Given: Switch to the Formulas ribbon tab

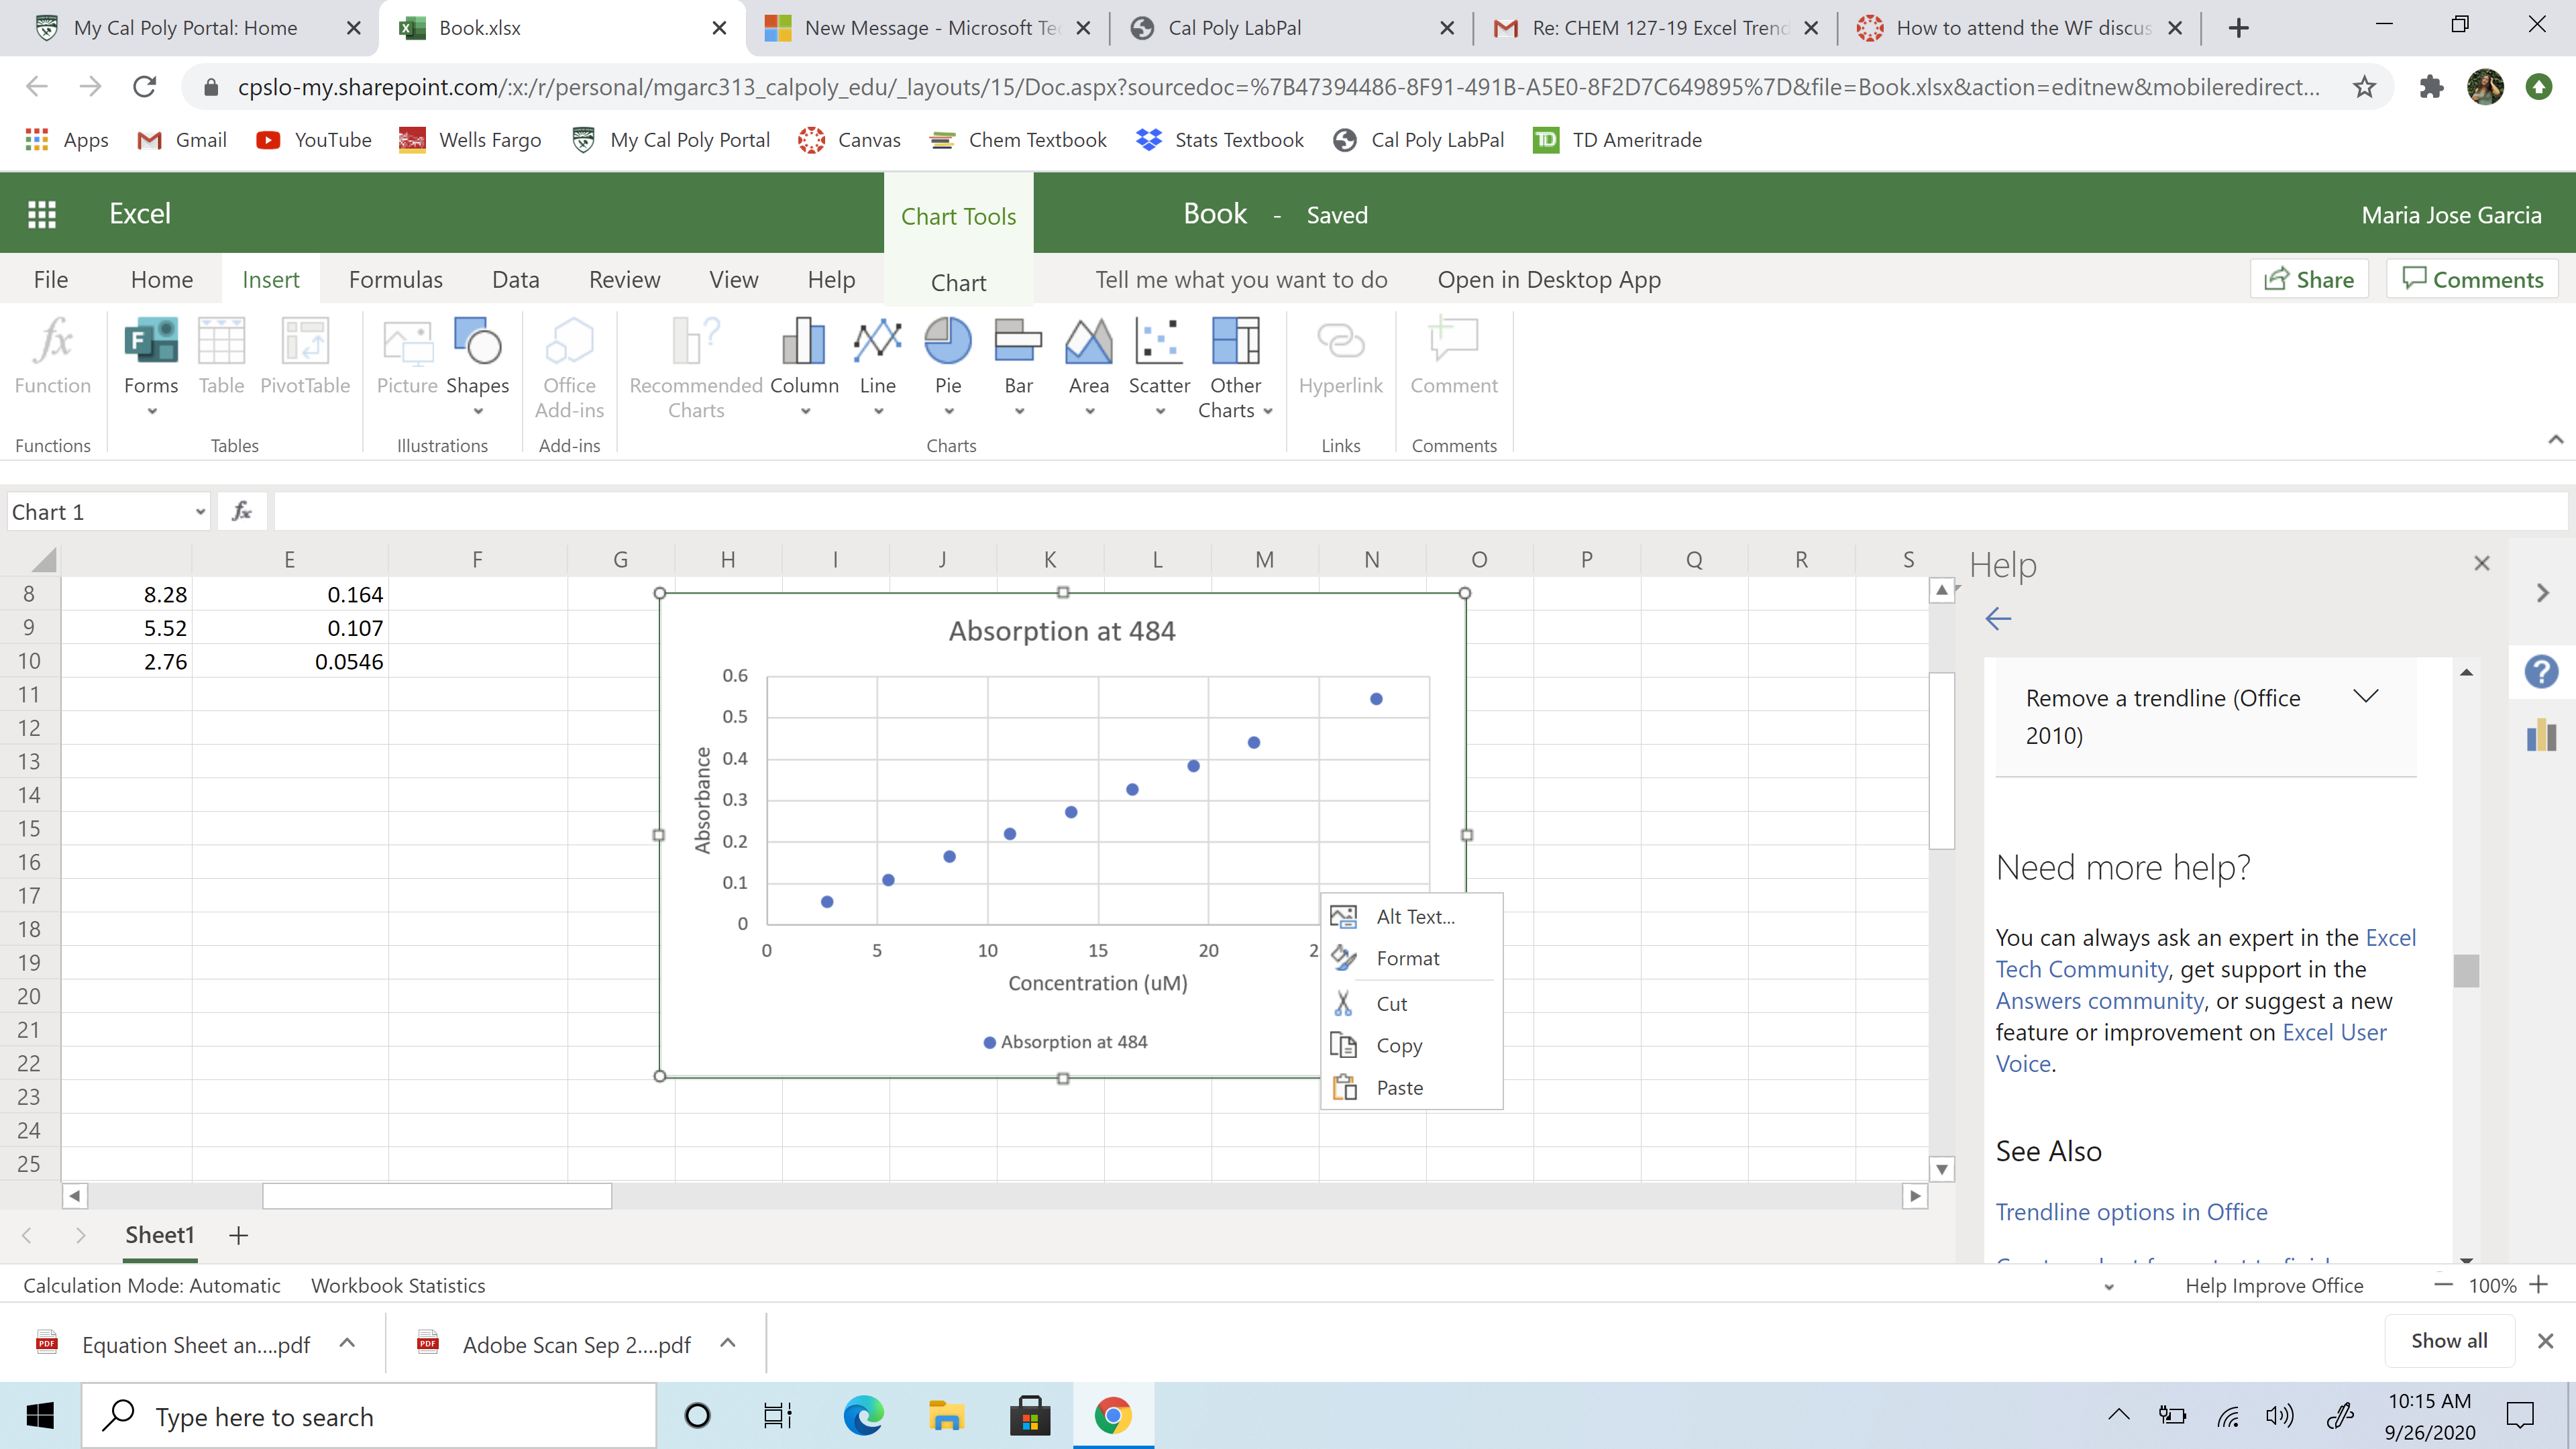Looking at the screenshot, I should pyautogui.click(x=395, y=280).
